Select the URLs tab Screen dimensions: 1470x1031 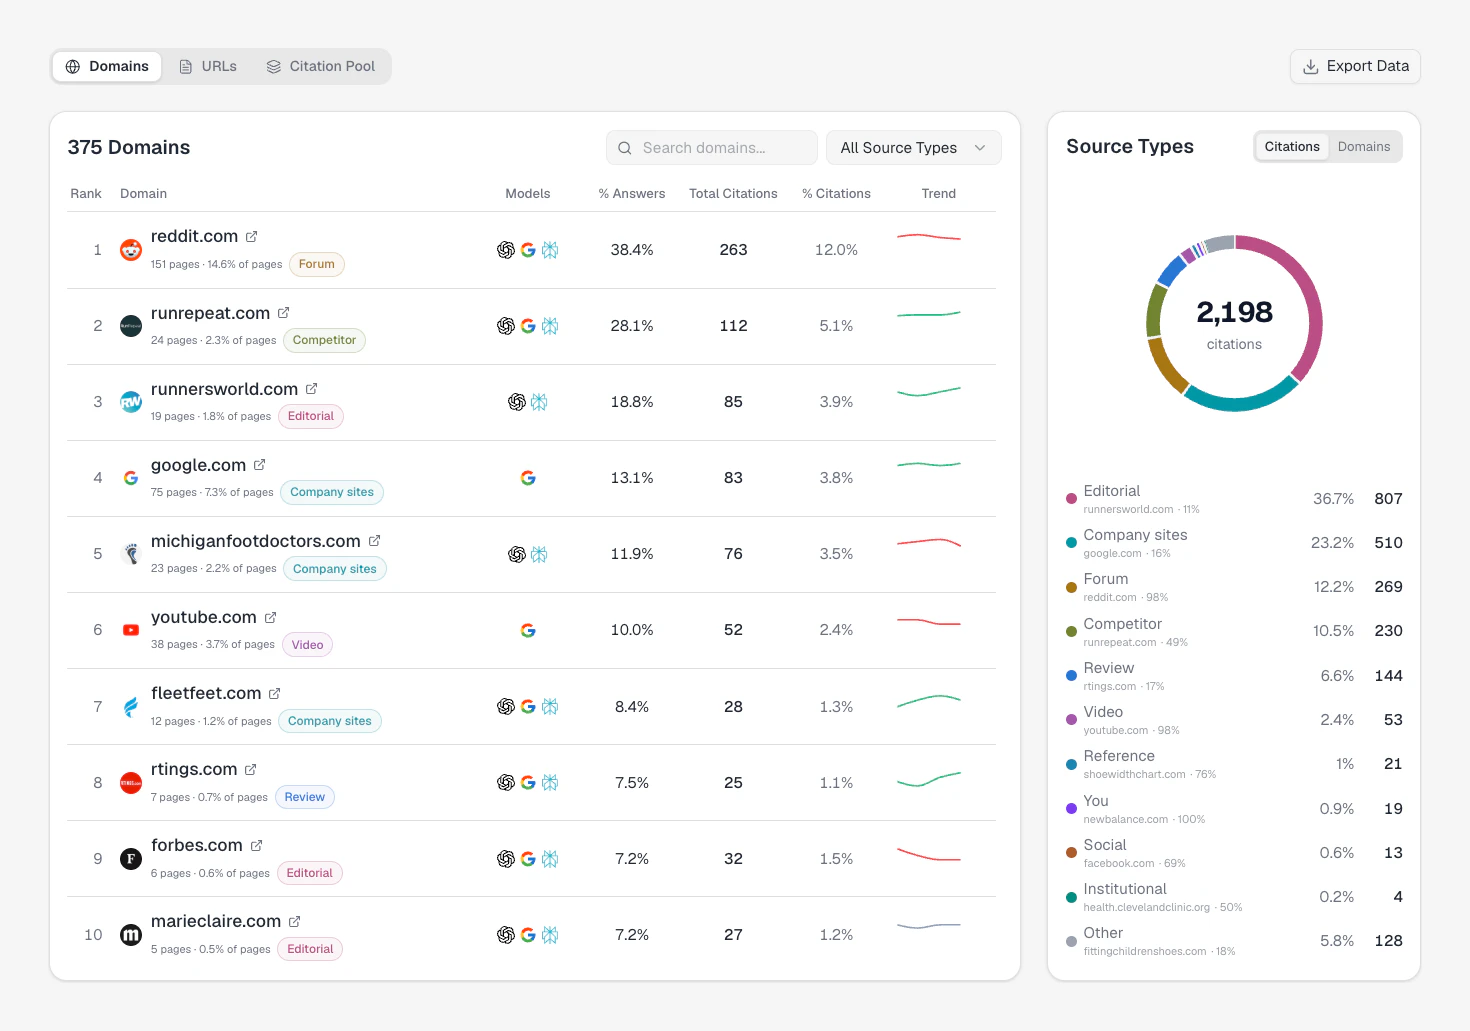208,67
